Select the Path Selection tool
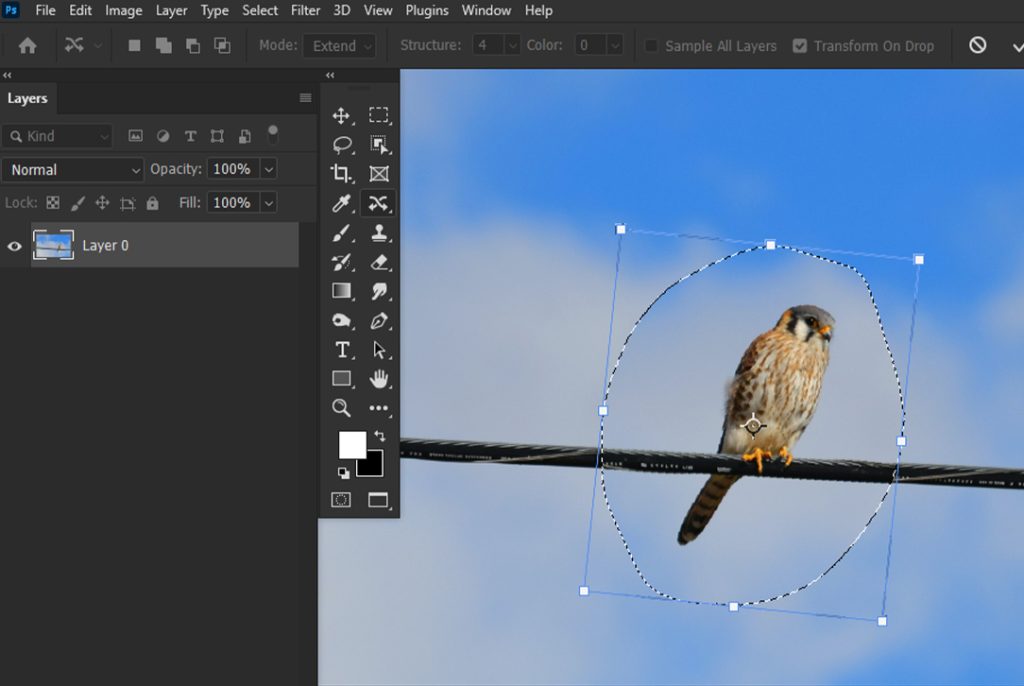Image resolution: width=1024 pixels, height=686 pixels. 379,350
